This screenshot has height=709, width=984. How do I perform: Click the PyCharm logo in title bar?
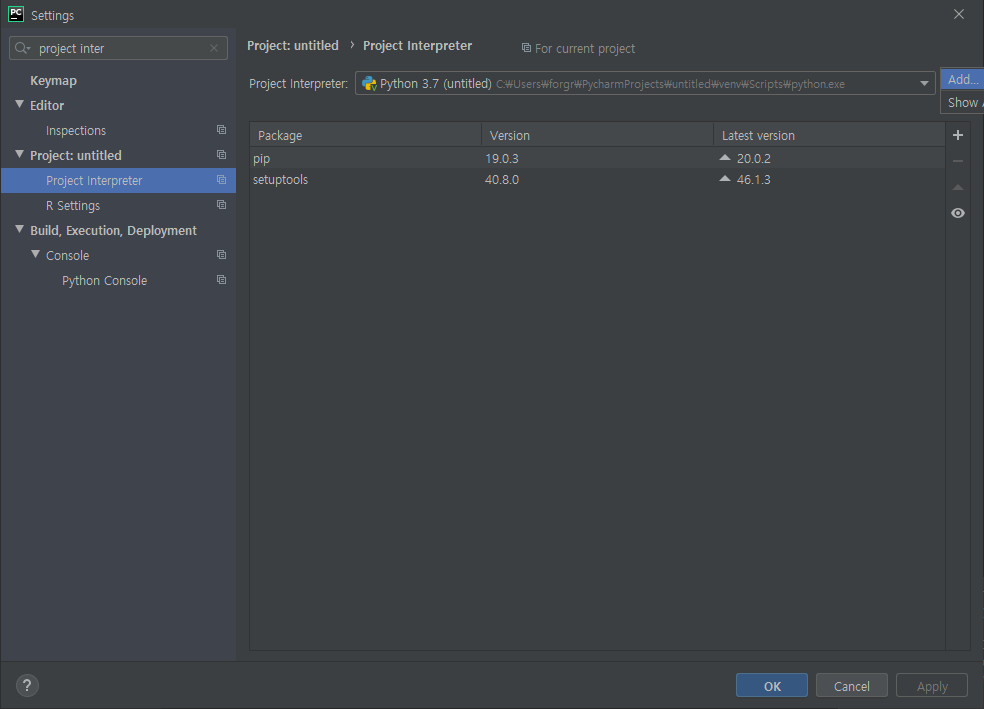pyautogui.click(x=16, y=14)
